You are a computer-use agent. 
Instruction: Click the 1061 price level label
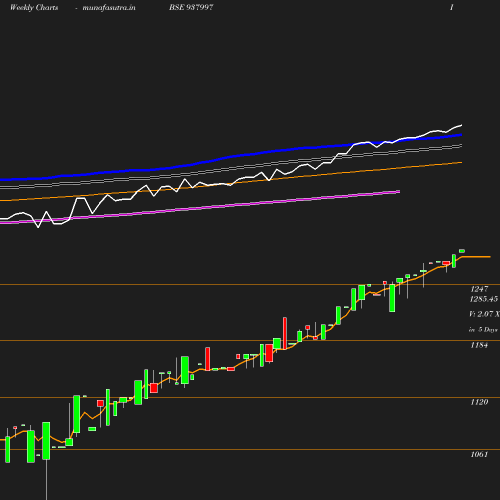pyautogui.click(x=479, y=454)
